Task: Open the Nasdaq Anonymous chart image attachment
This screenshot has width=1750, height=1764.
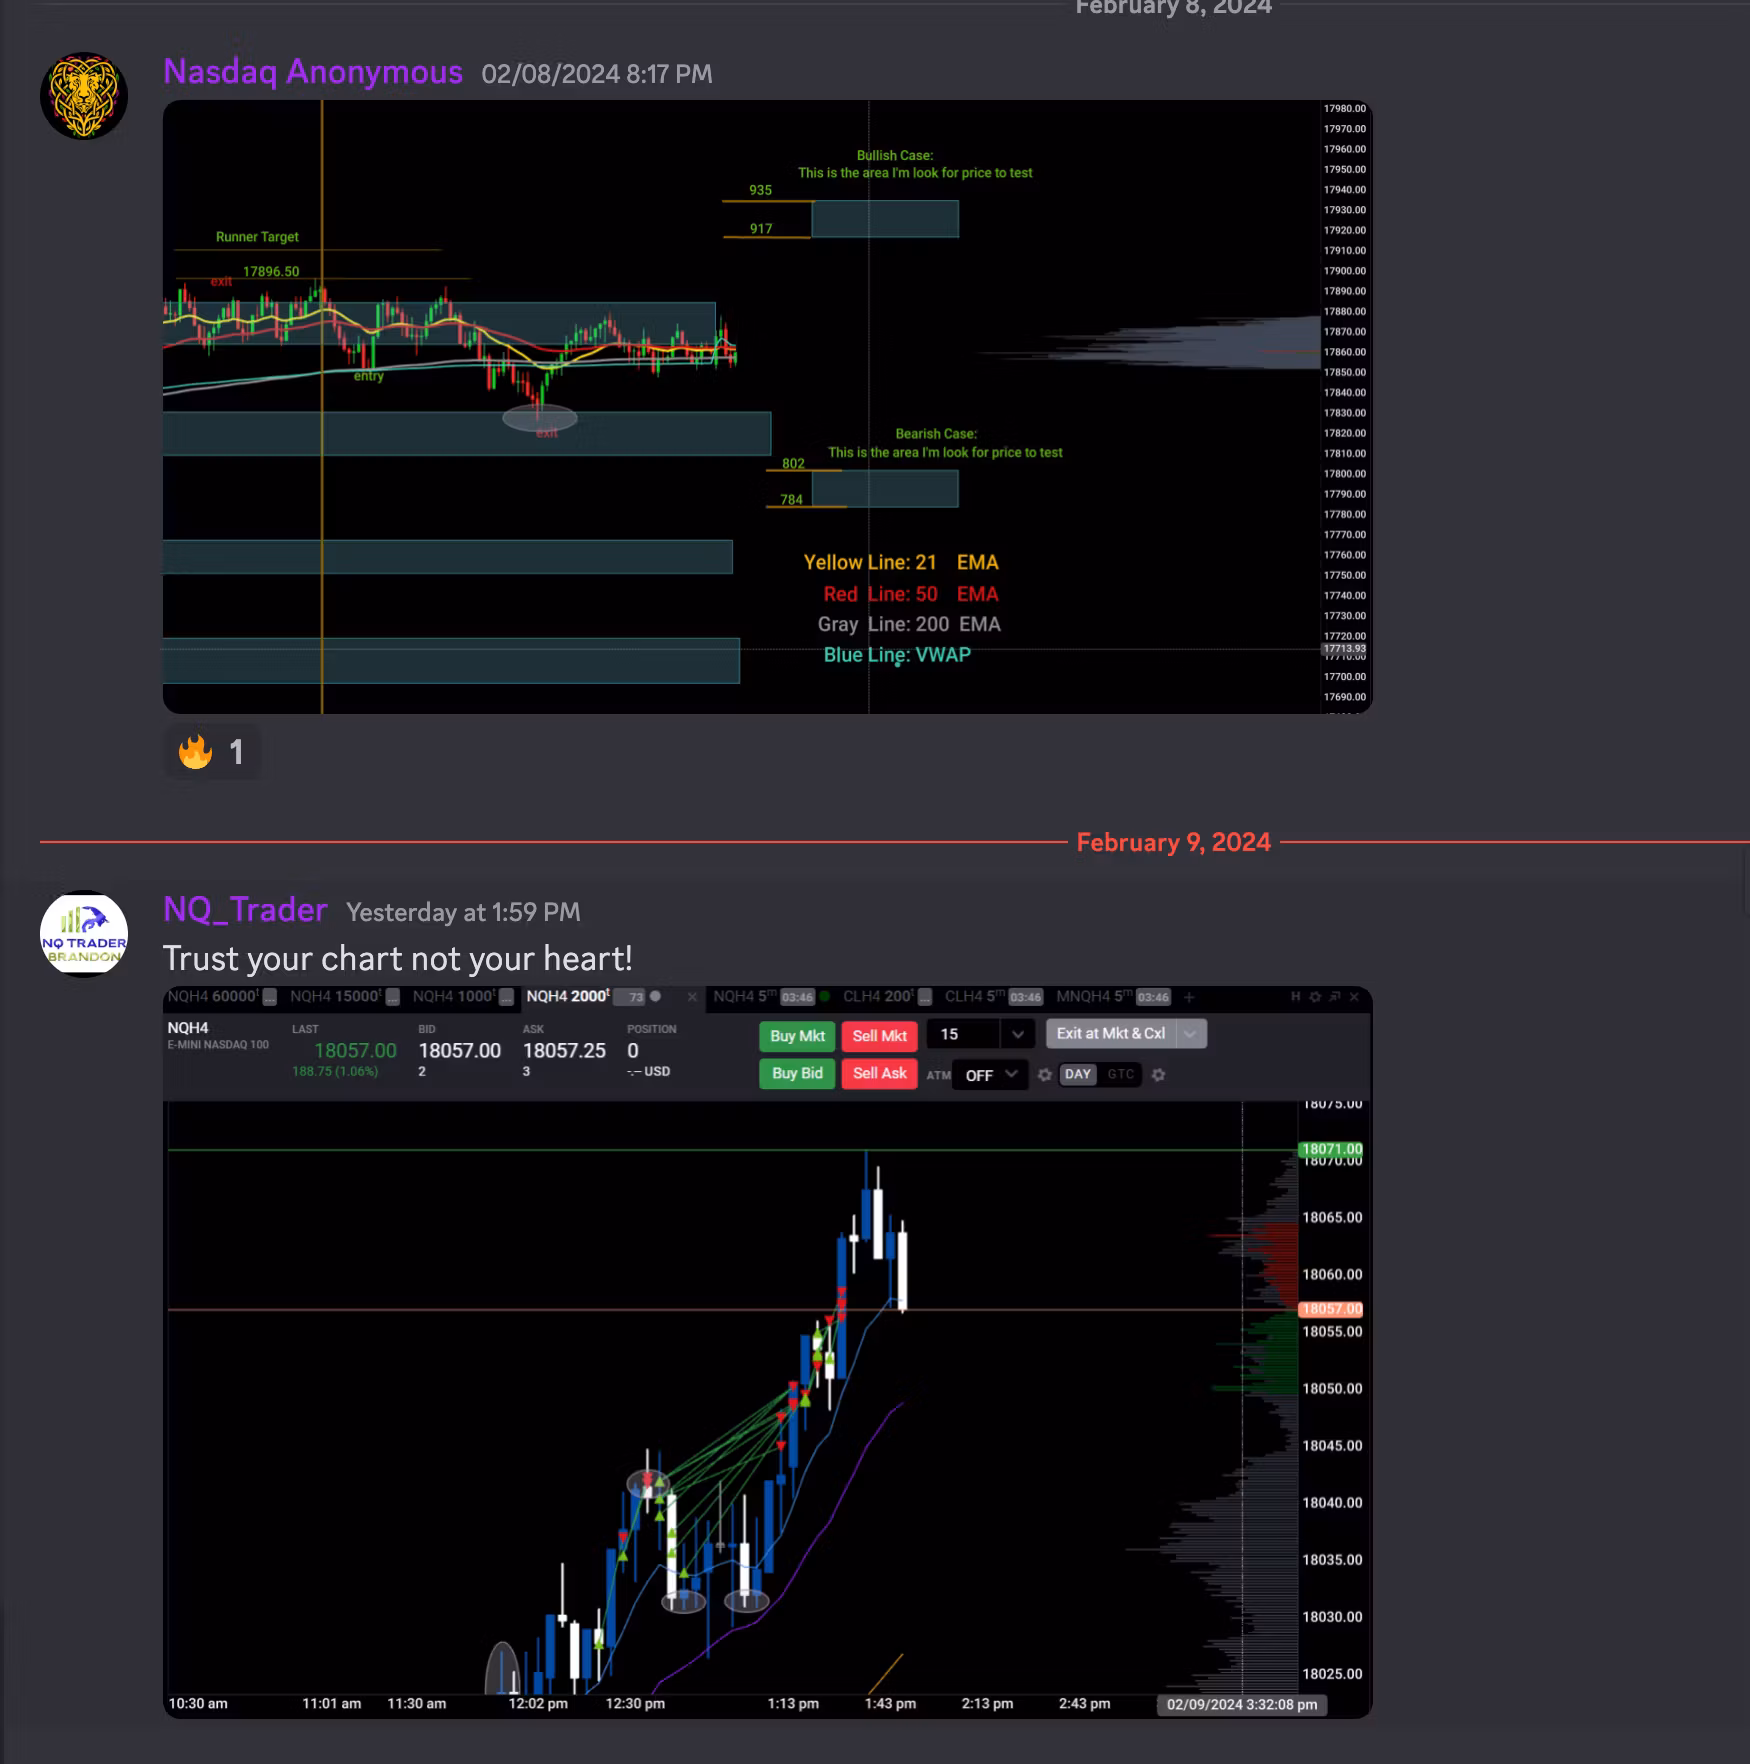Action: click(x=767, y=407)
